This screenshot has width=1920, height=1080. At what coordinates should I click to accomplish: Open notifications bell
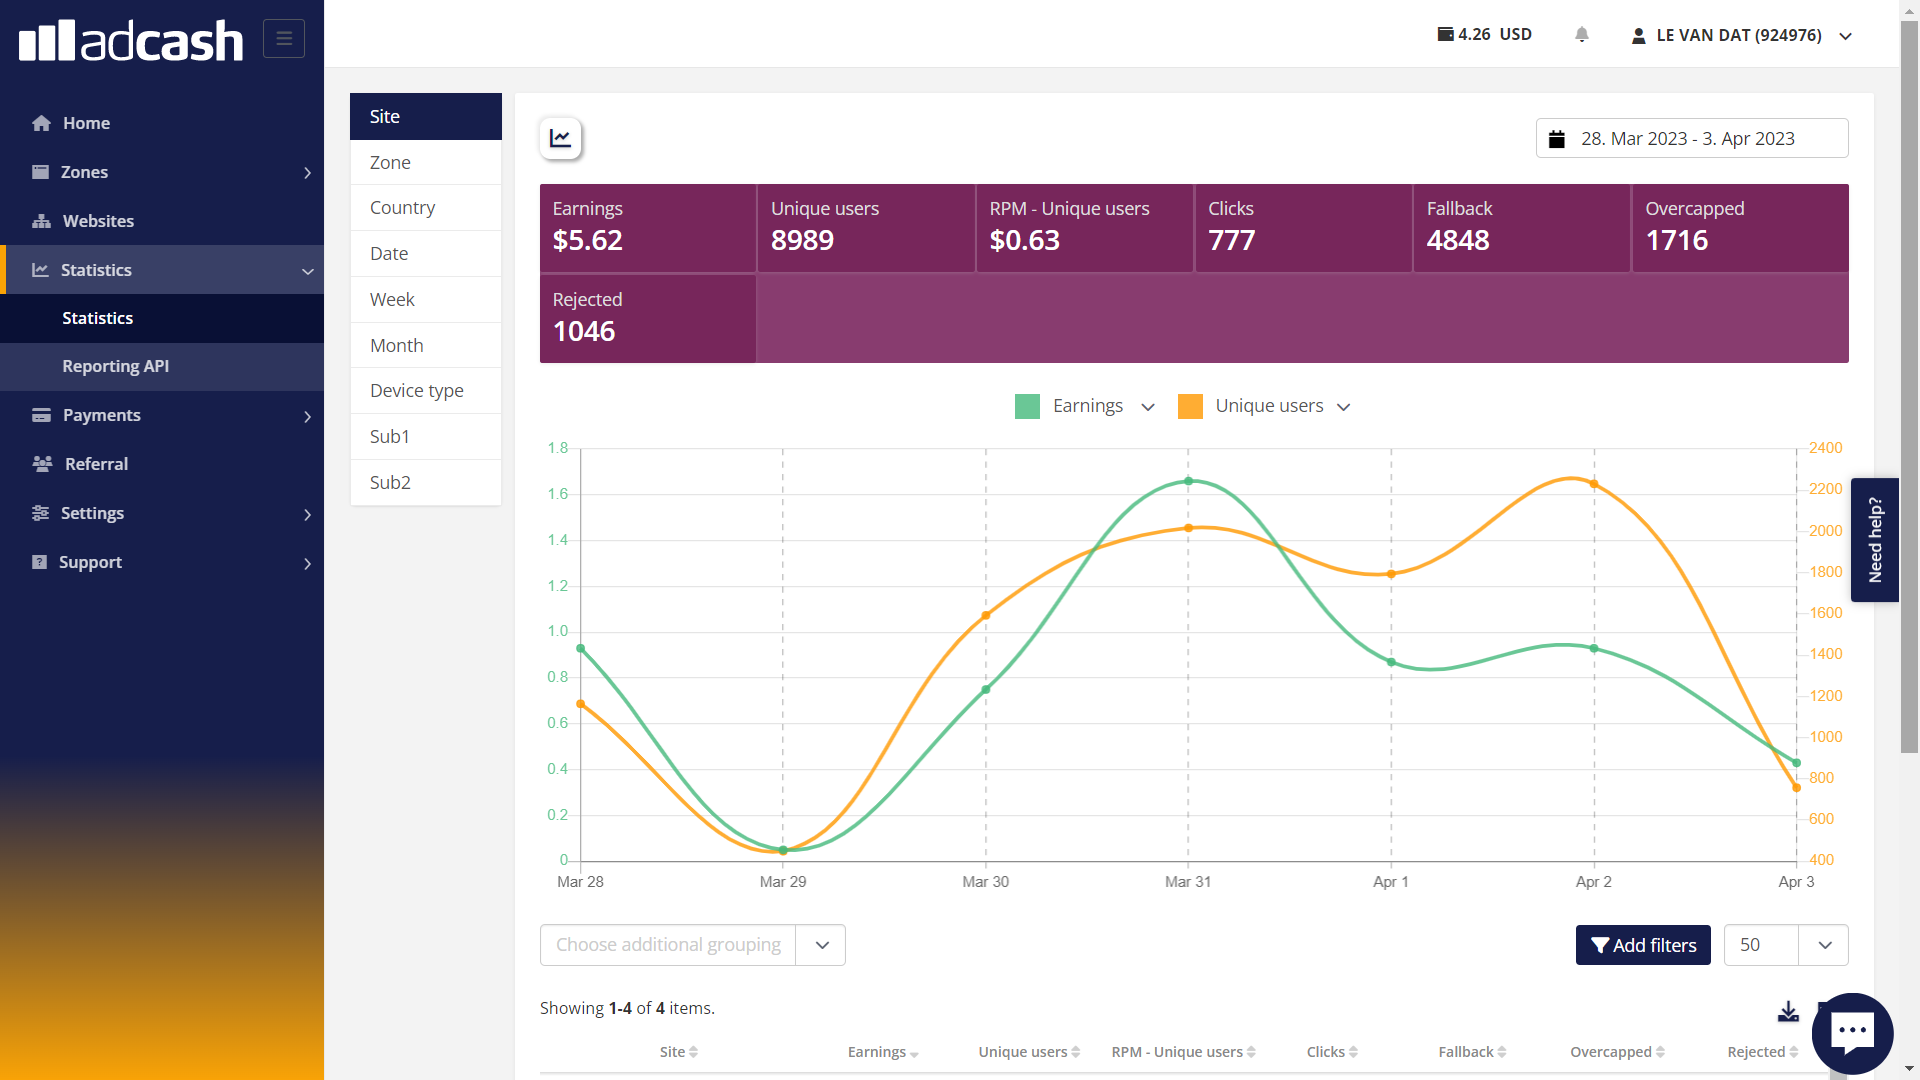click(x=1582, y=35)
